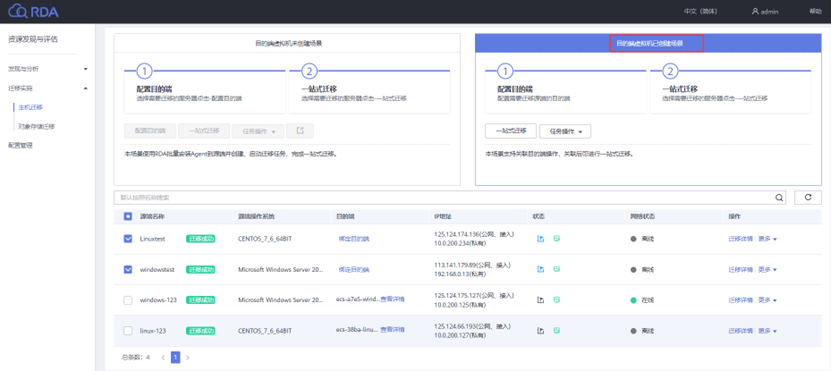Click the refresh table button
831x371 pixels.
point(808,197)
